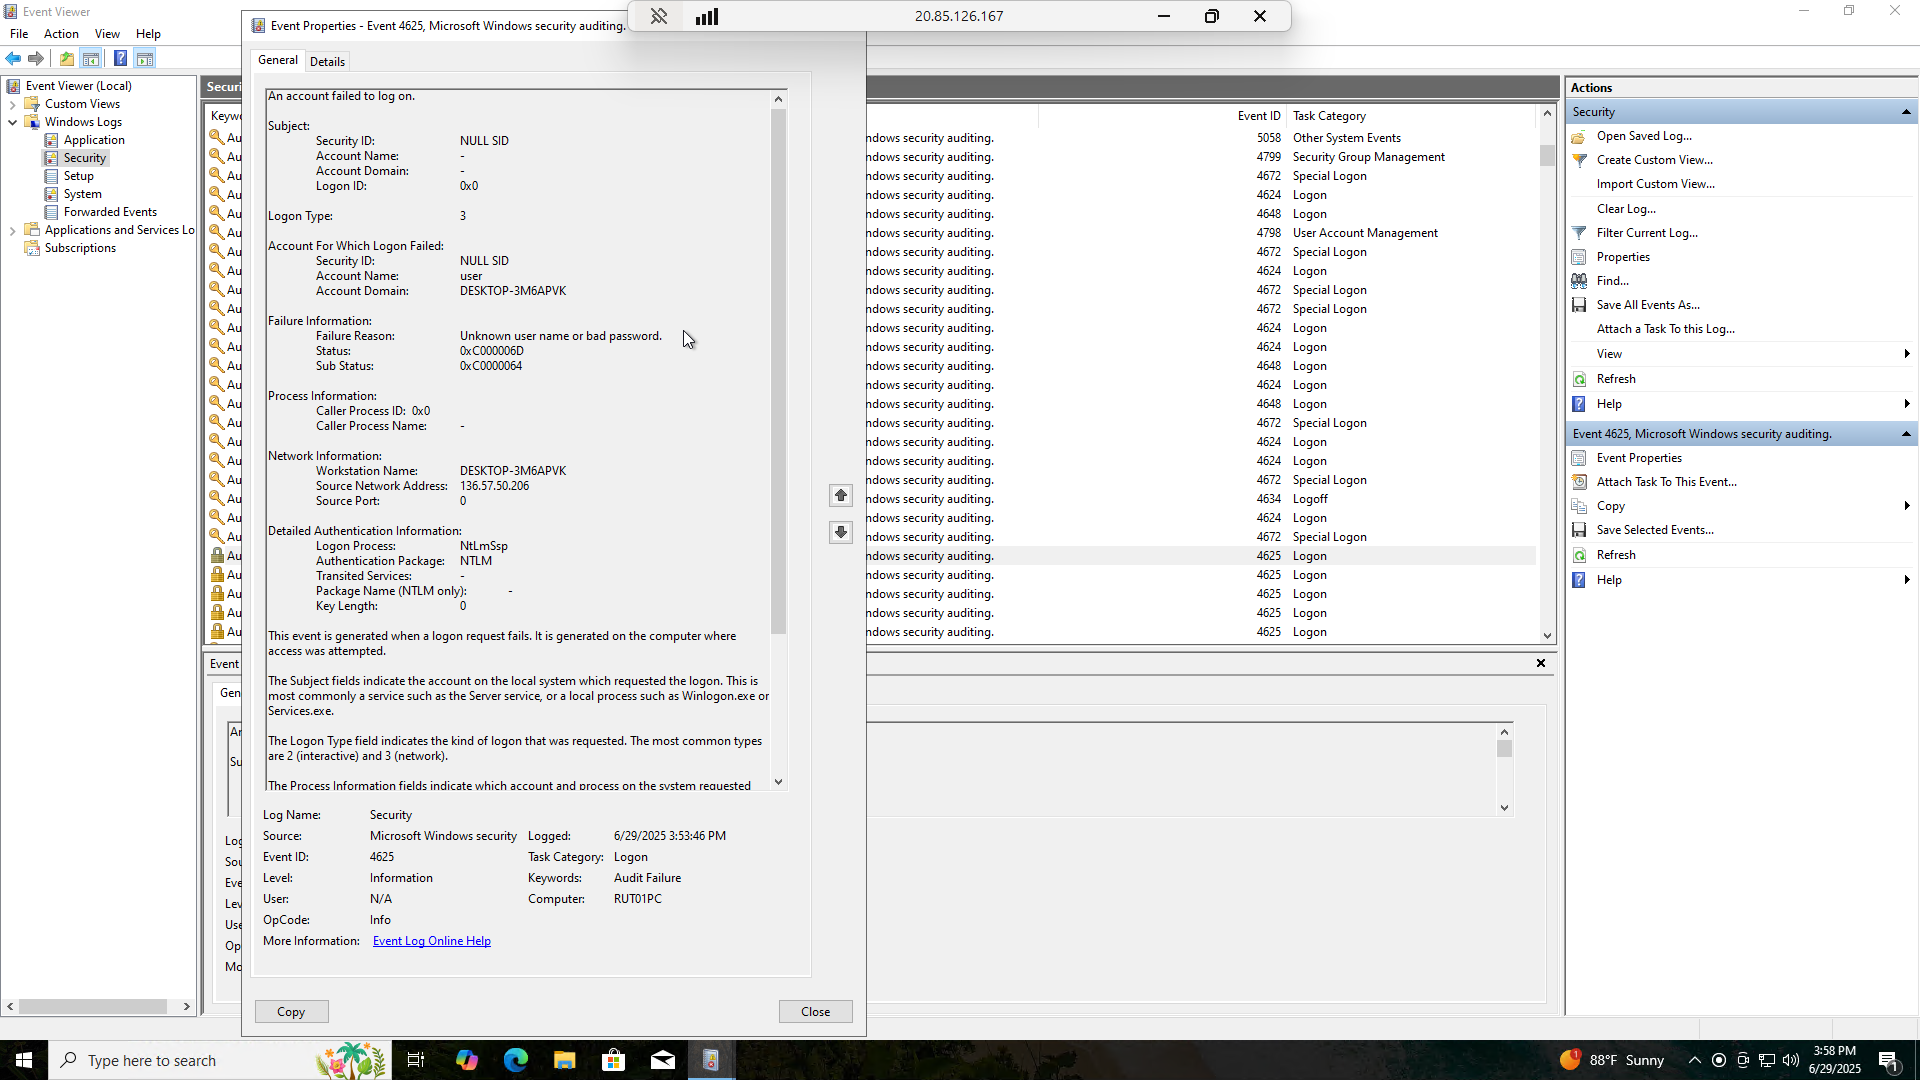
Task: Select Application log in tree
Action: coord(94,140)
